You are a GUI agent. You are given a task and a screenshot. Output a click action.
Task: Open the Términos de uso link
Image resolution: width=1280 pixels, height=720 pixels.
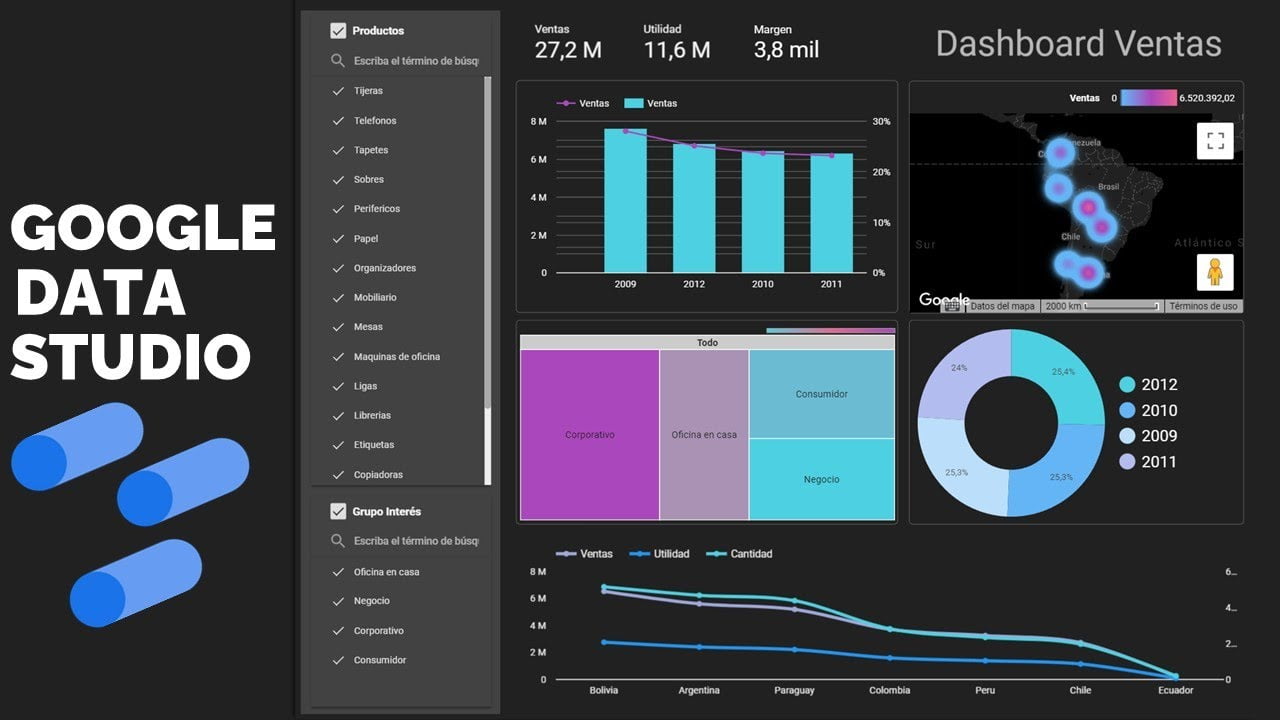(x=1203, y=306)
